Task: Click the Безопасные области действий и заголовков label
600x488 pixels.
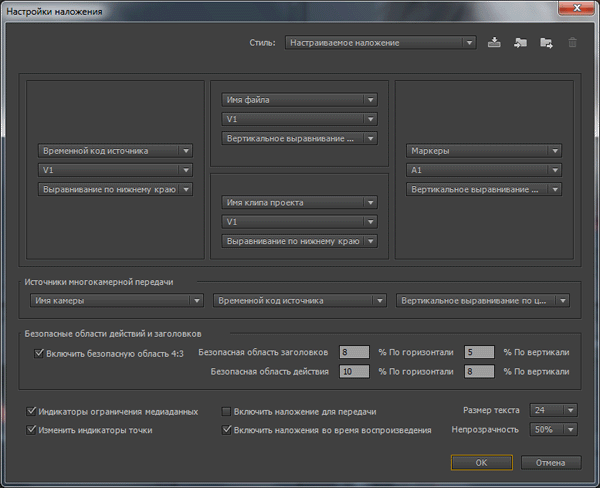Action: 113,334
